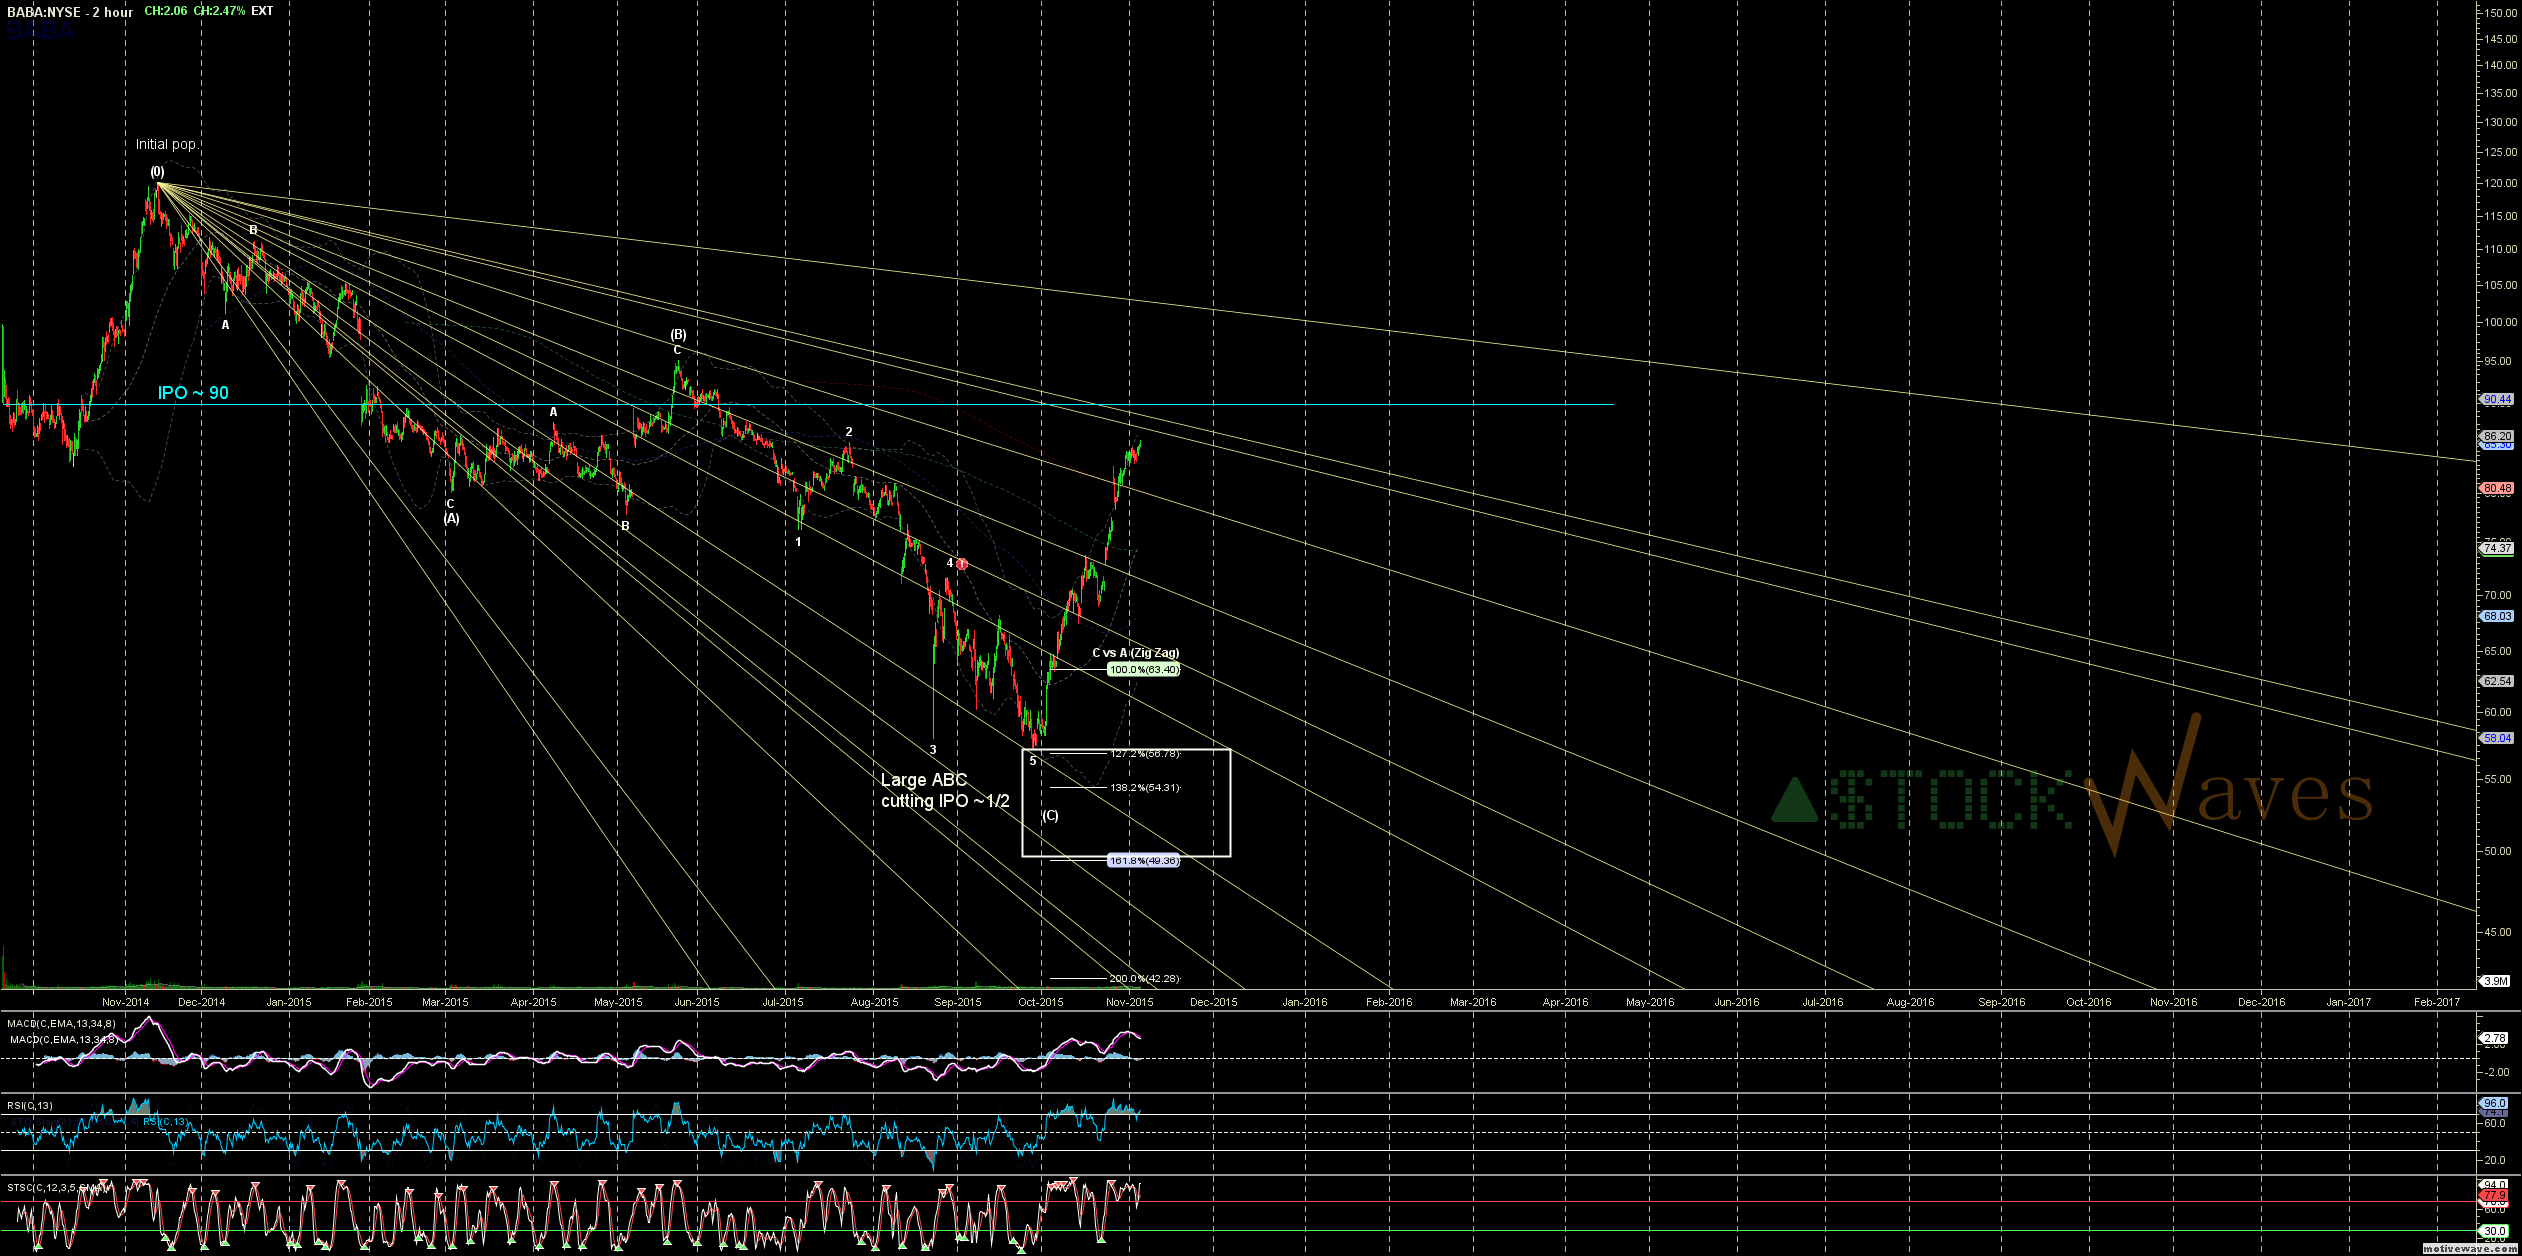This screenshot has height=1256, width=2522.
Task: Click the RSI(C,13) study label
Action: tap(30, 1105)
